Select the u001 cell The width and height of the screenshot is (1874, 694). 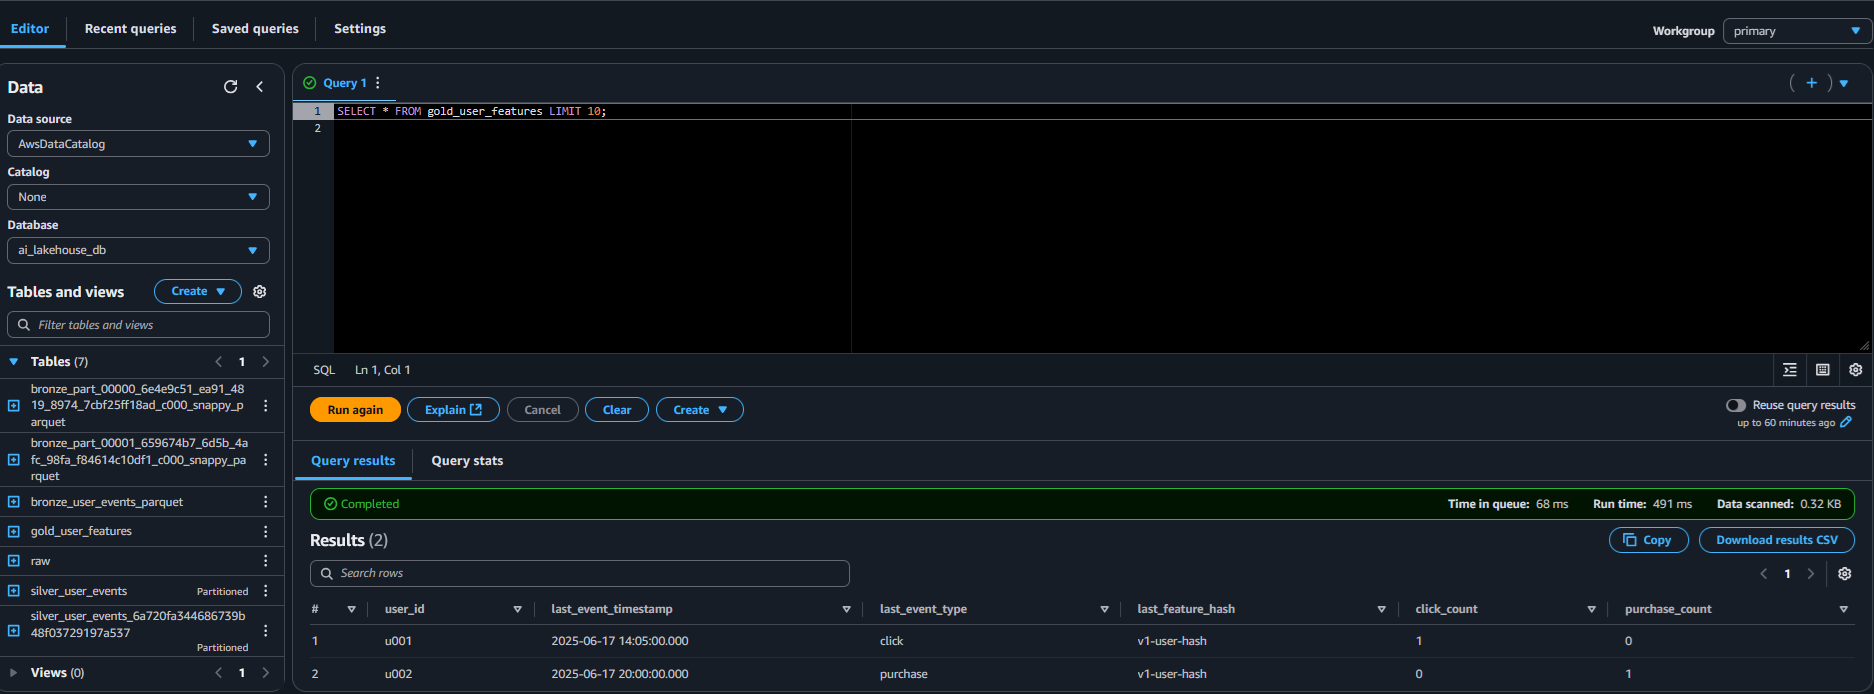398,641
